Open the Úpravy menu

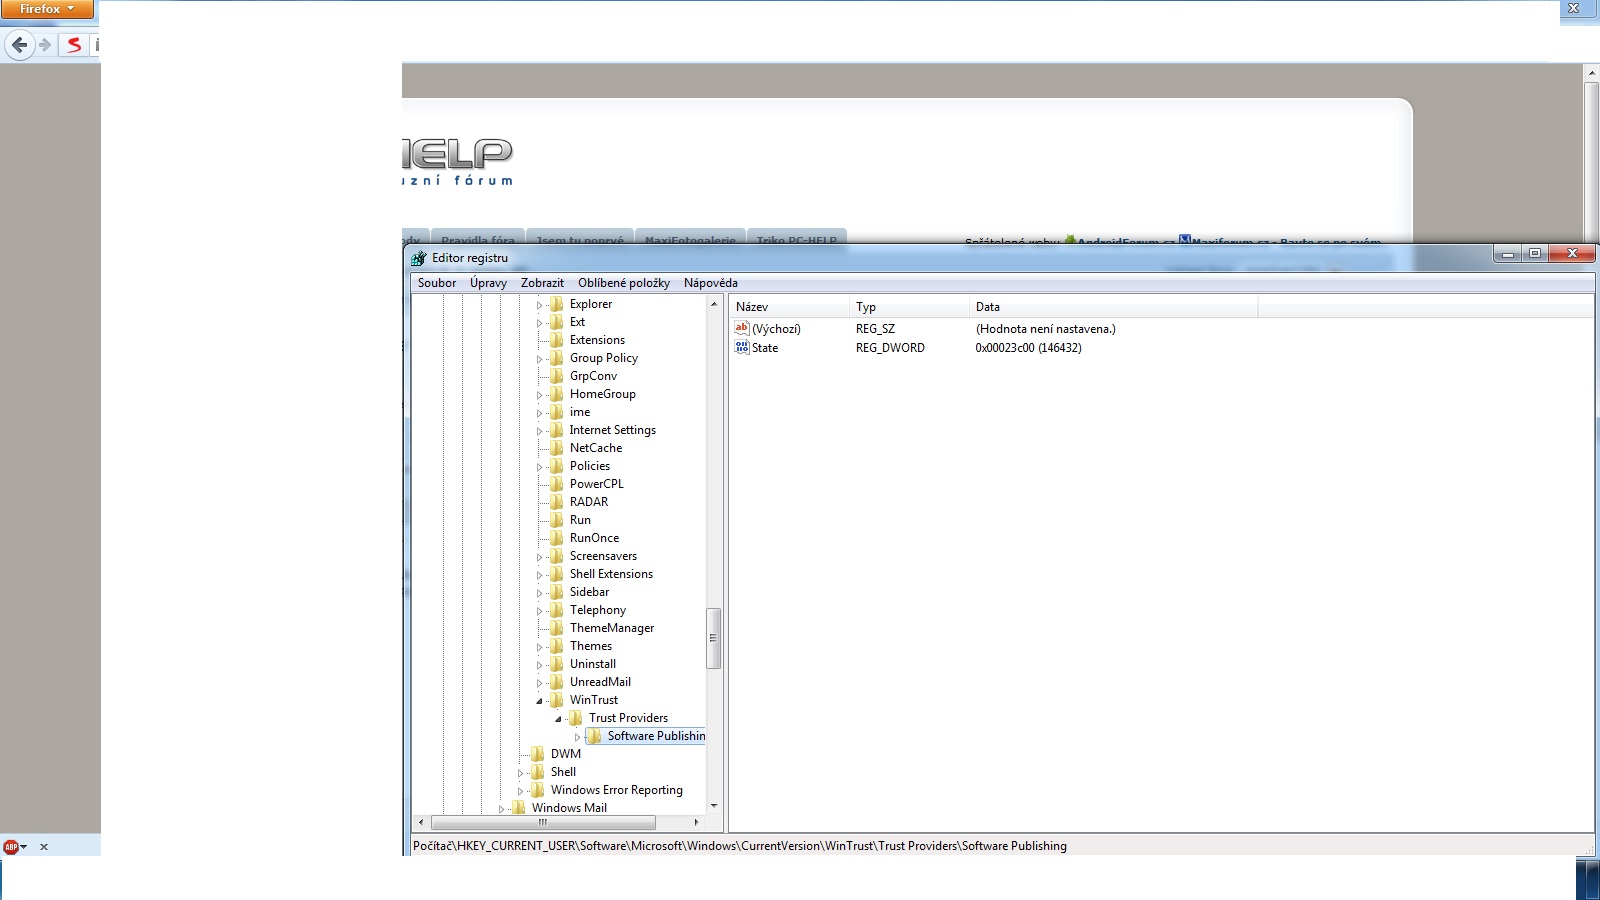pyautogui.click(x=488, y=283)
